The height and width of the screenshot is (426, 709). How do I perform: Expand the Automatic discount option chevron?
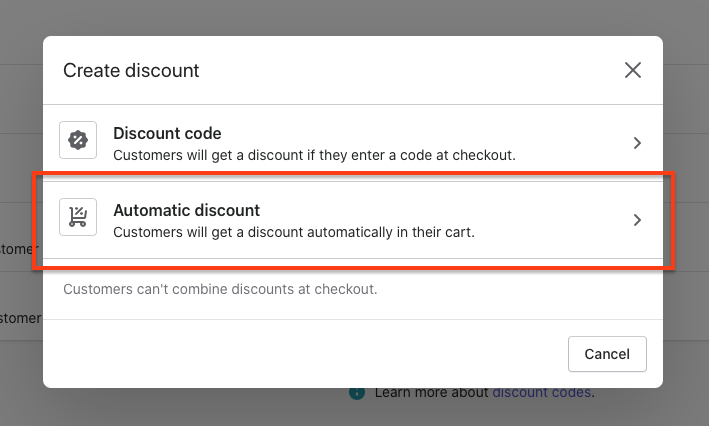click(x=637, y=220)
